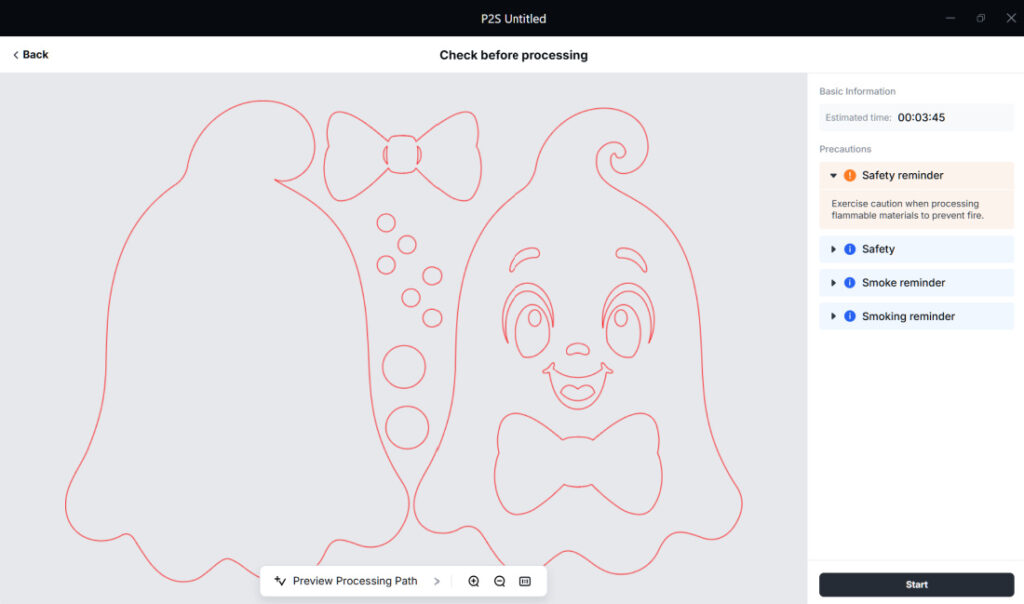Click the Precautions heading
This screenshot has width=1024, height=604.
(x=845, y=149)
